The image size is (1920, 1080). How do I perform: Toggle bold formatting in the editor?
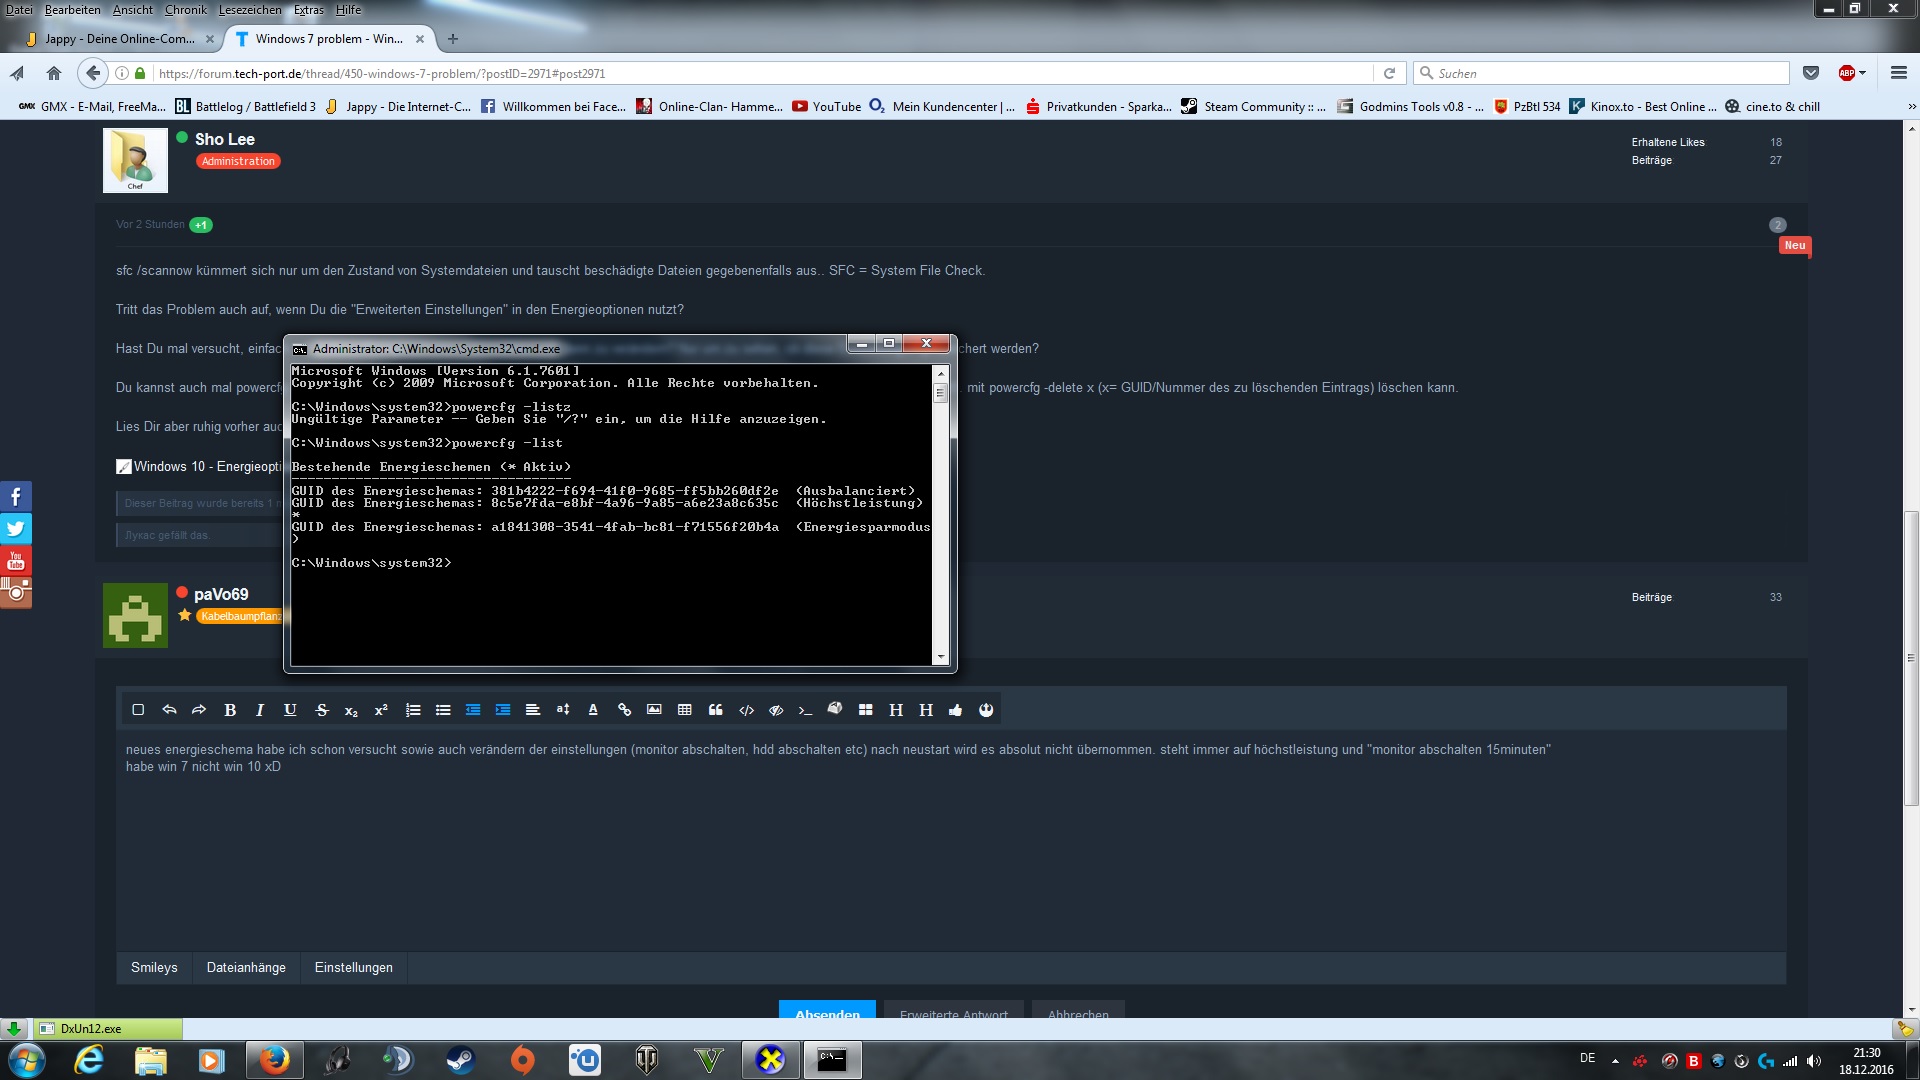pos(230,710)
